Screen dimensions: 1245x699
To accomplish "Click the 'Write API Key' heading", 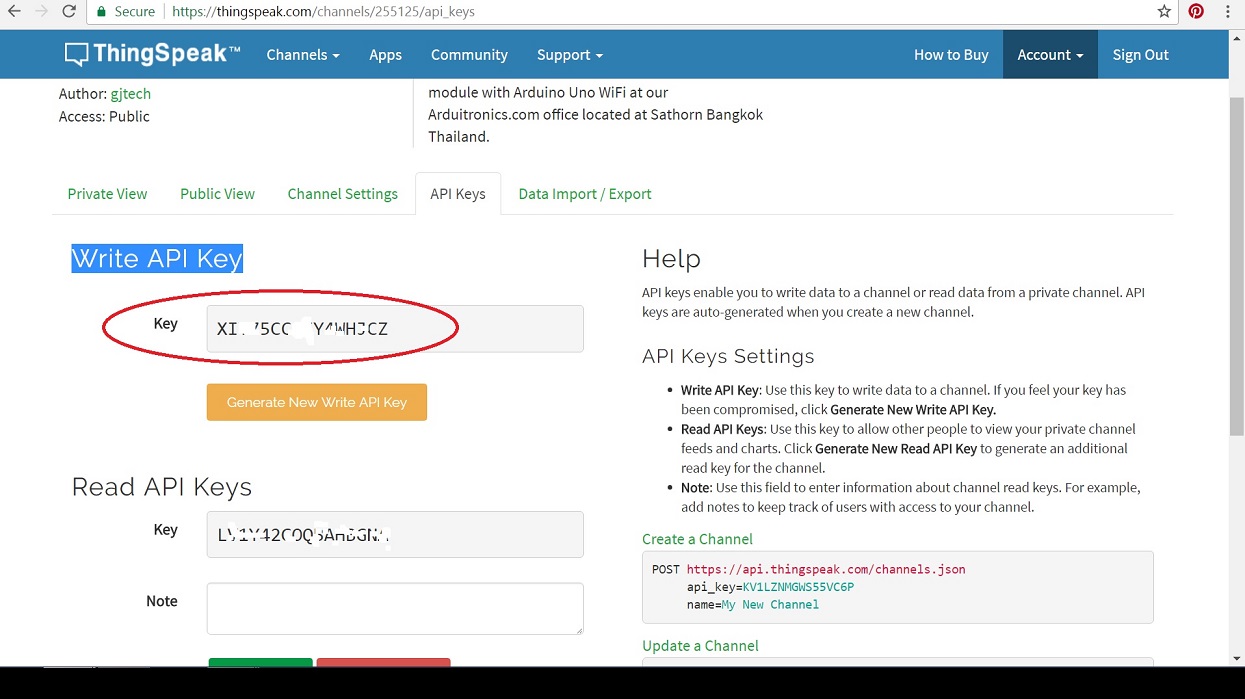I will pyautogui.click(x=157, y=259).
